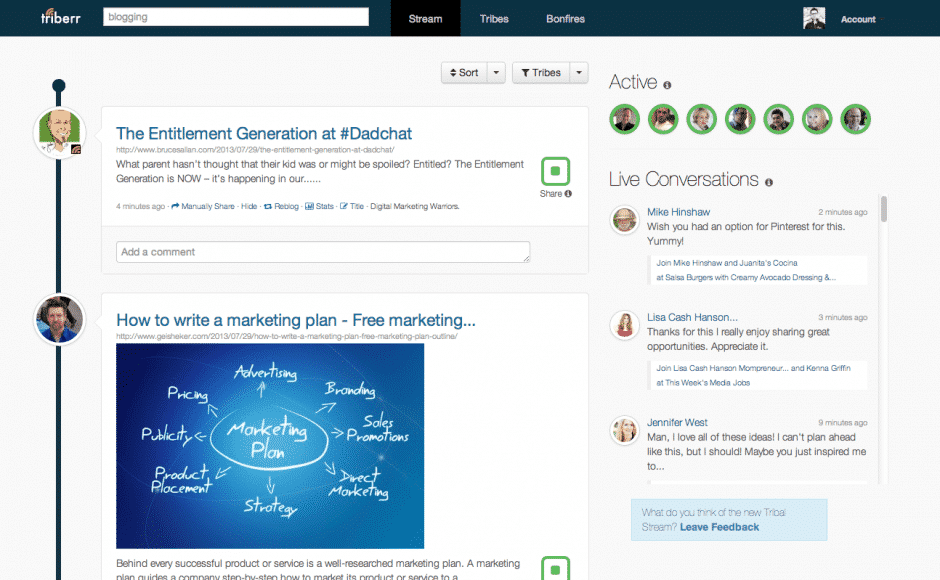Image resolution: width=940 pixels, height=580 pixels.
Task: Open the Title edit icon
Action: [344, 206]
